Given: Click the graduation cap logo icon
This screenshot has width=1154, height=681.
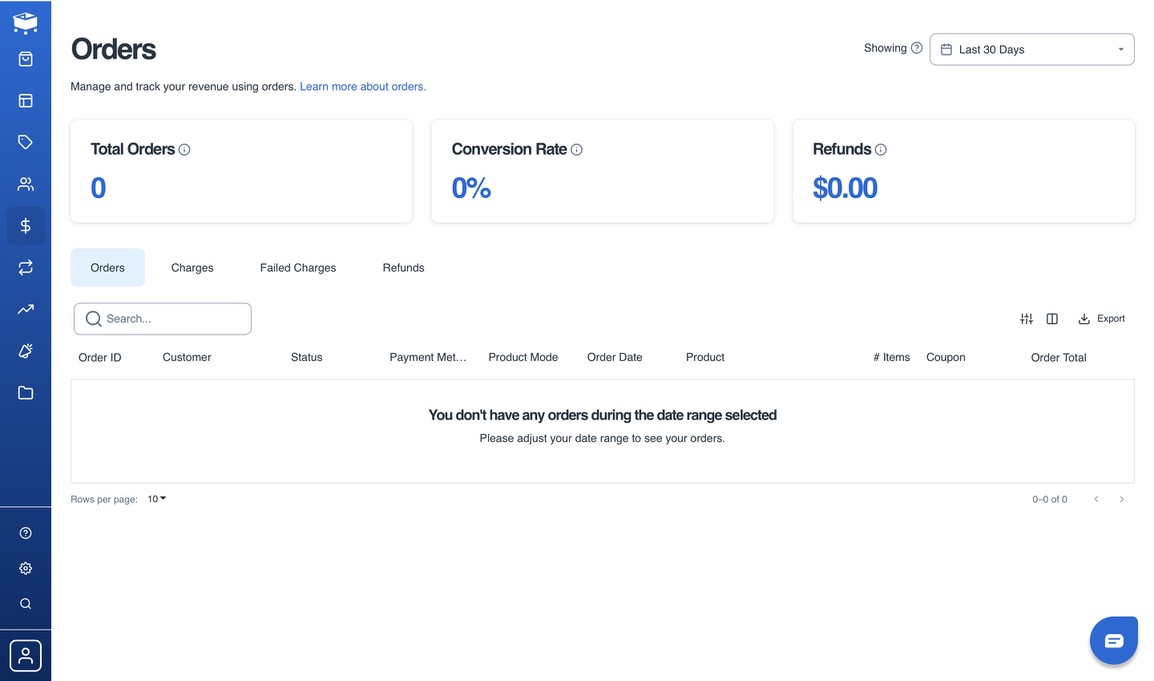Looking at the screenshot, I should click(25, 23).
